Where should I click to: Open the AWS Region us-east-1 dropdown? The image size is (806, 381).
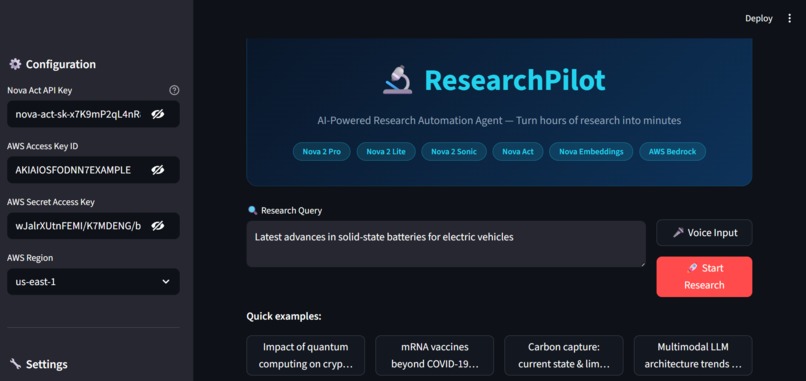(x=94, y=282)
